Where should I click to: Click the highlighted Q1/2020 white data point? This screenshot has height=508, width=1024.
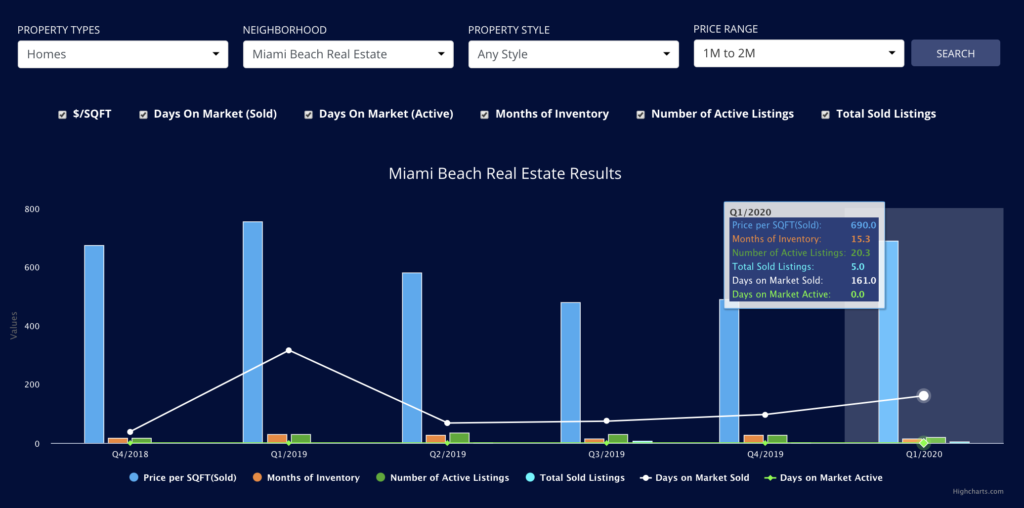coord(923,396)
